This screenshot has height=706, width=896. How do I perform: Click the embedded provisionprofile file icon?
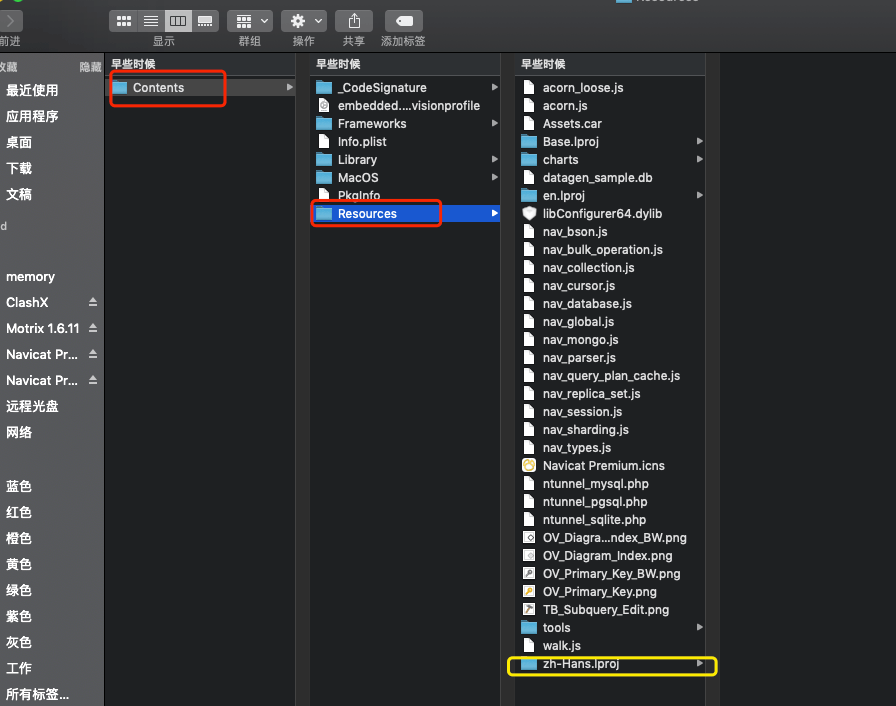pos(324,105)
